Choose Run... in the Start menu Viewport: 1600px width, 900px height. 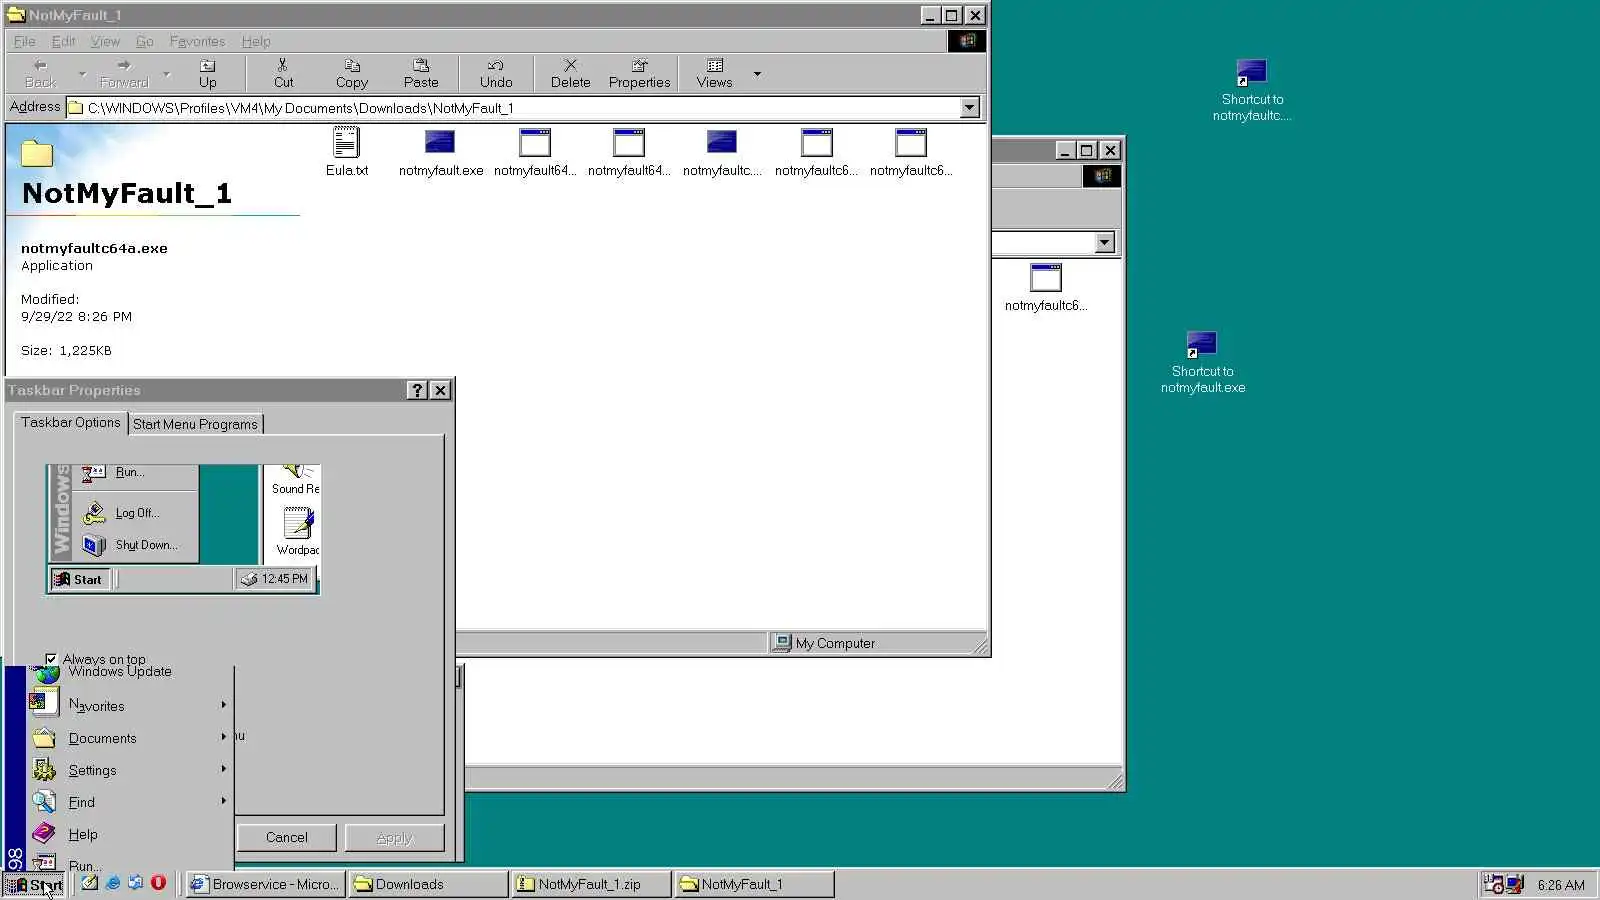130,862
